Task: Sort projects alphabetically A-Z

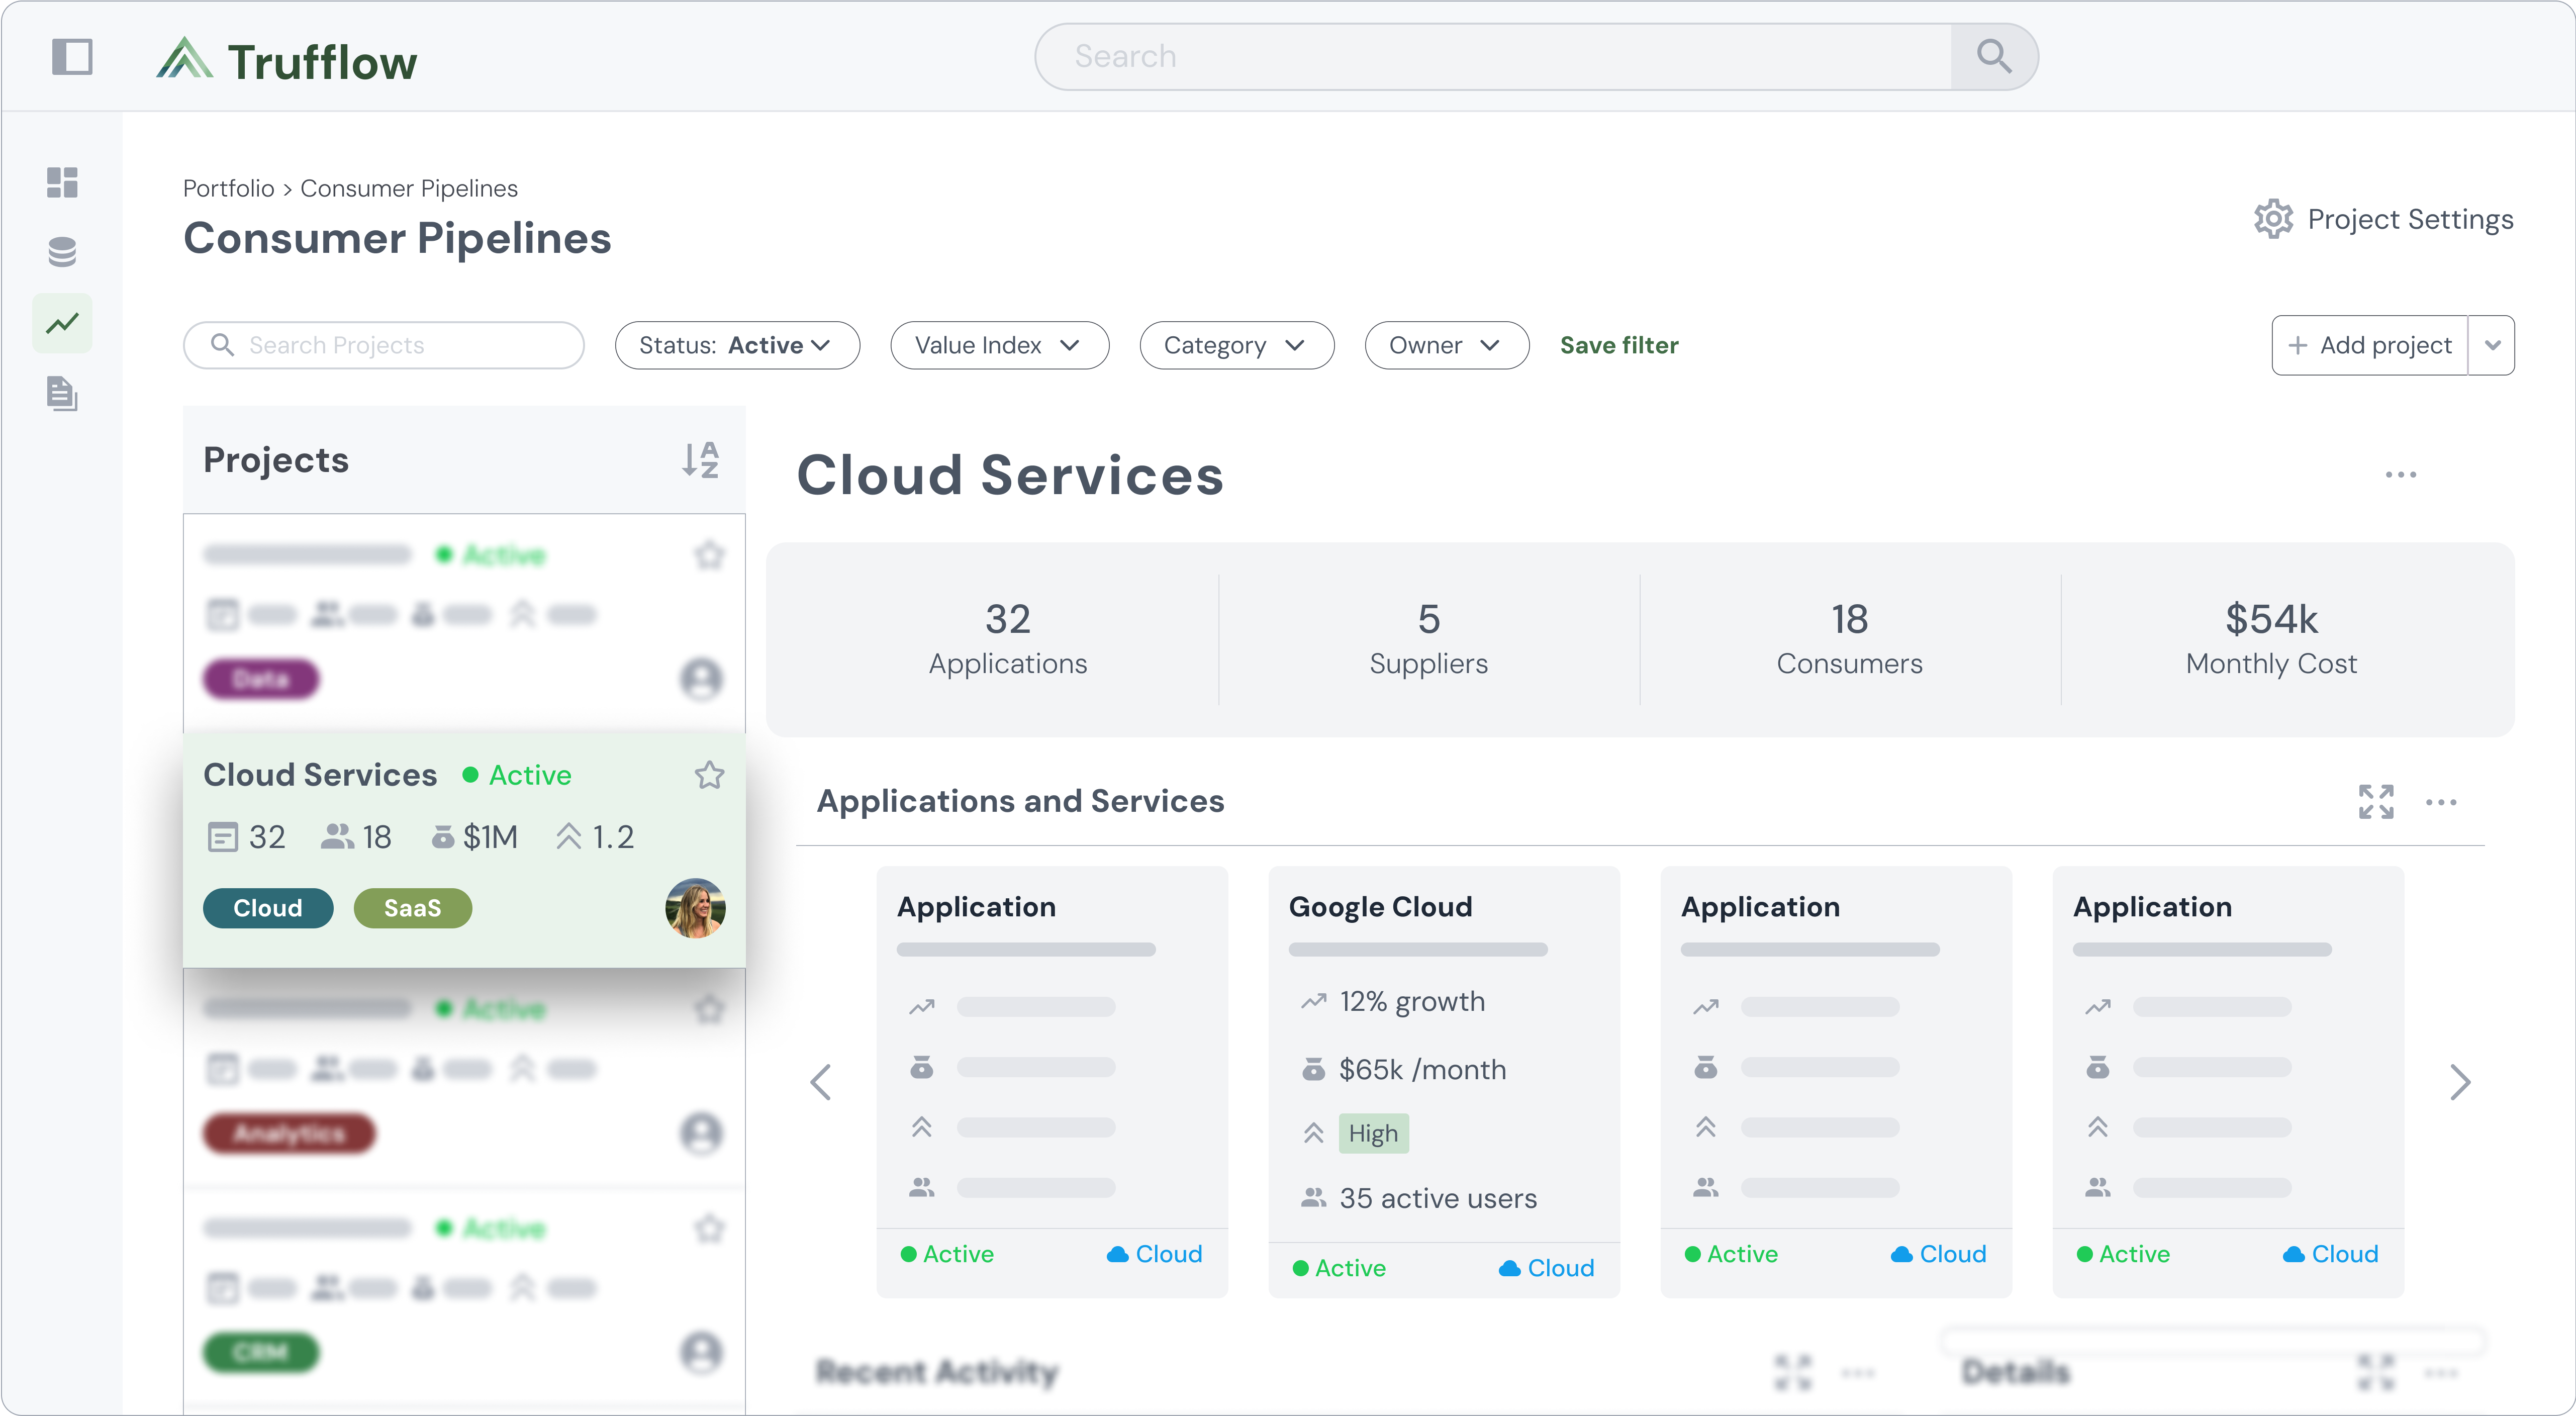Action: click(x=700, y=460)
